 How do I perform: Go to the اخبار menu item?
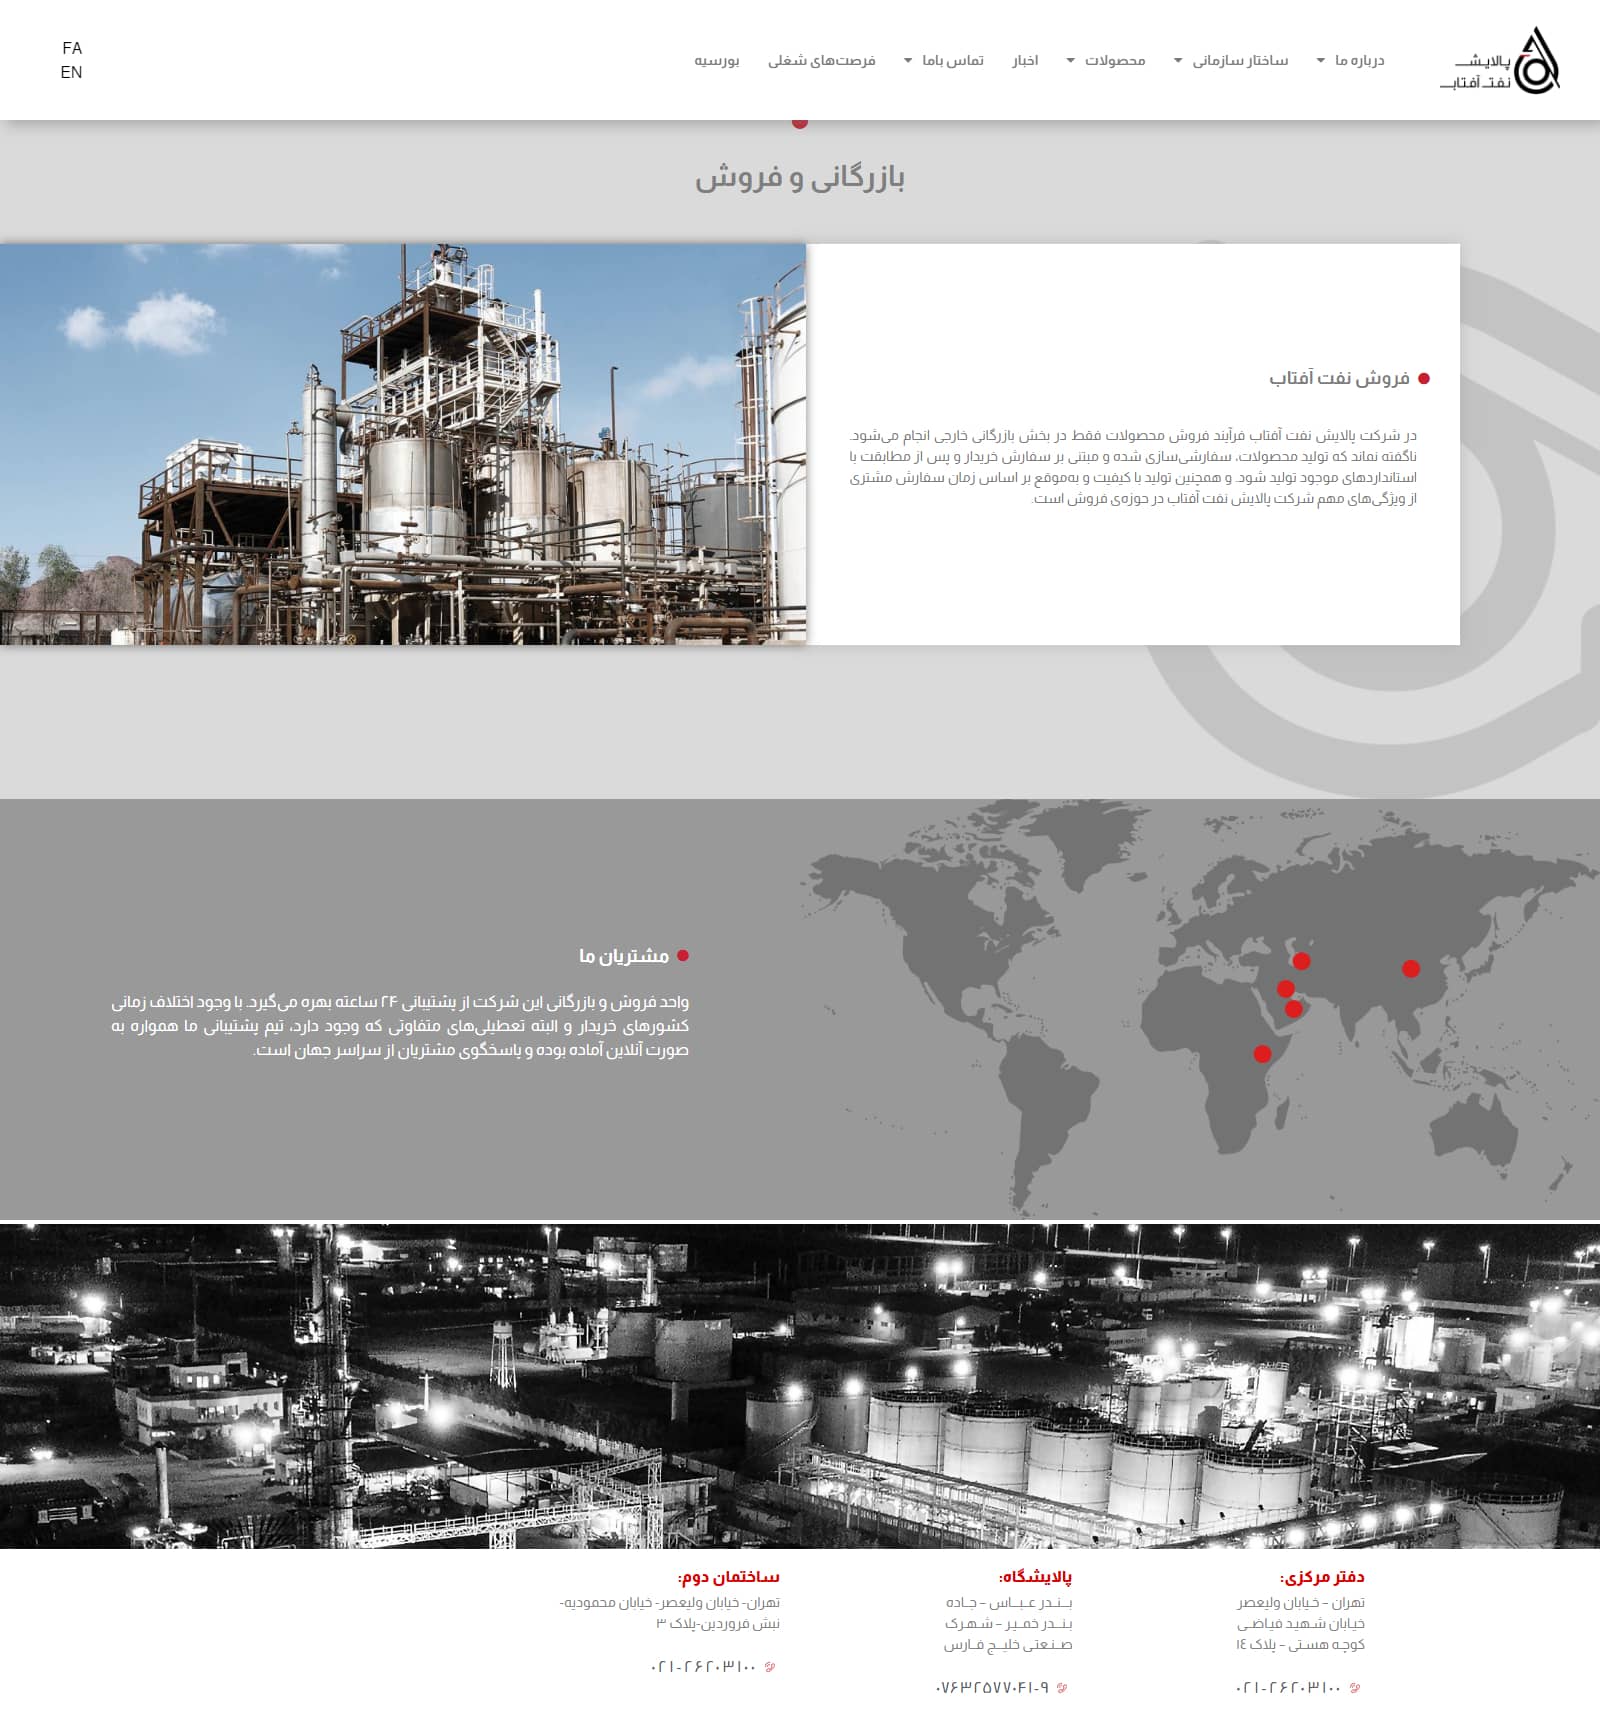tap(1025, 61)
